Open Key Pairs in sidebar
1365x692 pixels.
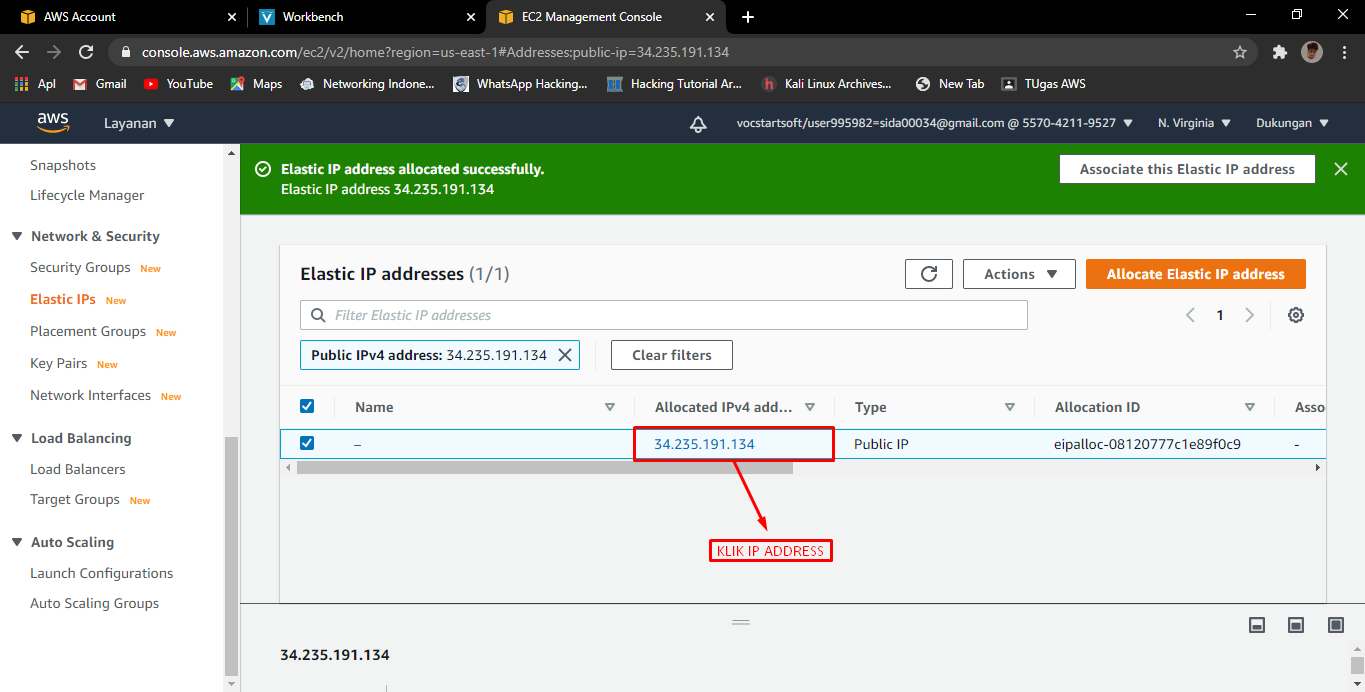[58, 363]
